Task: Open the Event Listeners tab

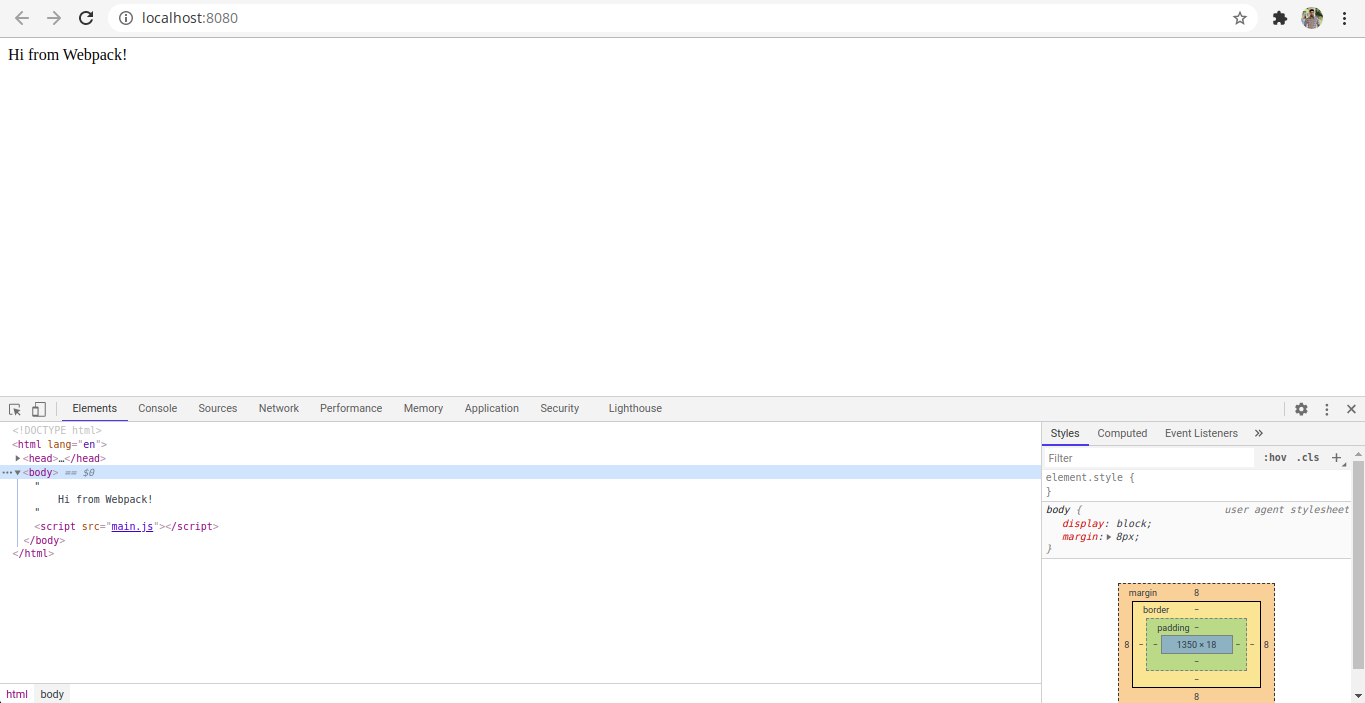Action: click(1201, 433)
